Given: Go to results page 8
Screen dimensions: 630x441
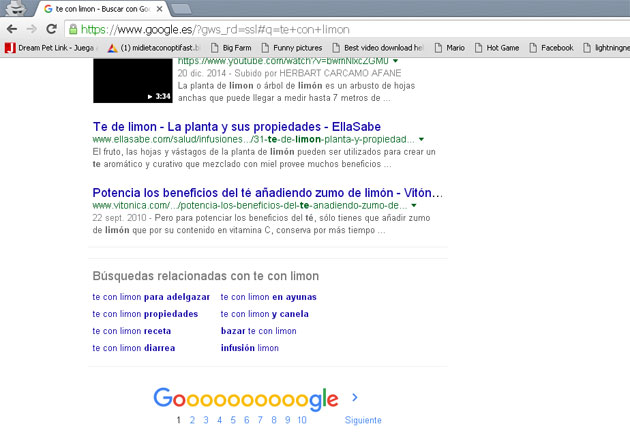Looking at the screenshot, I should [x=274, y=420].
